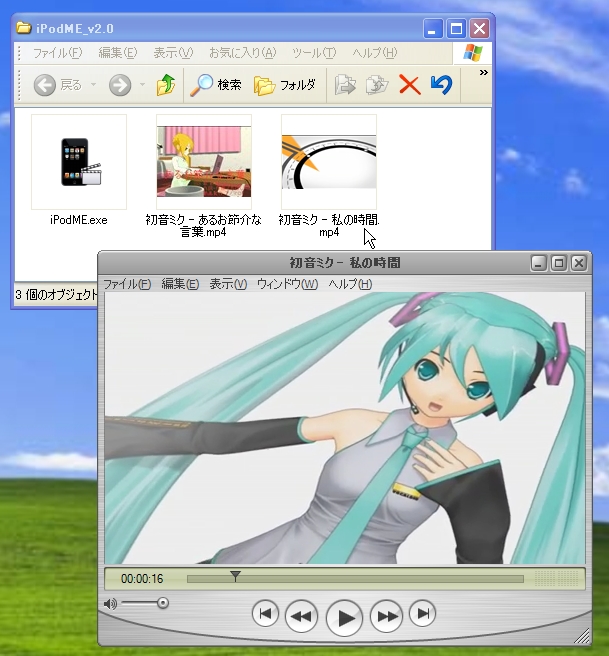Select the iPodME.exe application icon
The height and width of the screenshot is (656, 609).
pyautogui.click(x=79, y=162)
